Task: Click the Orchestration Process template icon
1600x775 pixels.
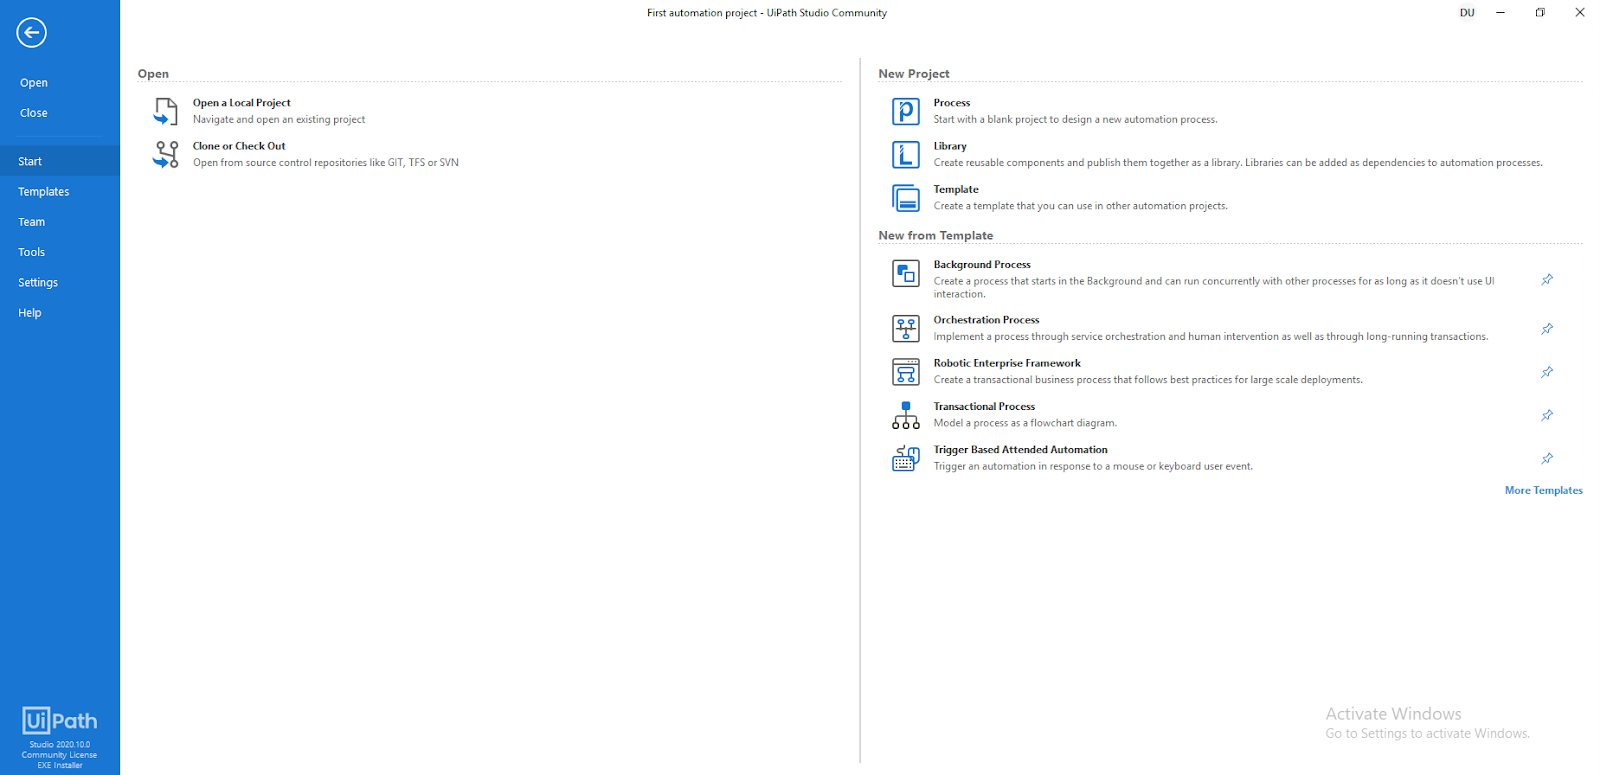Action: pyautogui.click(x=906, y=328)
